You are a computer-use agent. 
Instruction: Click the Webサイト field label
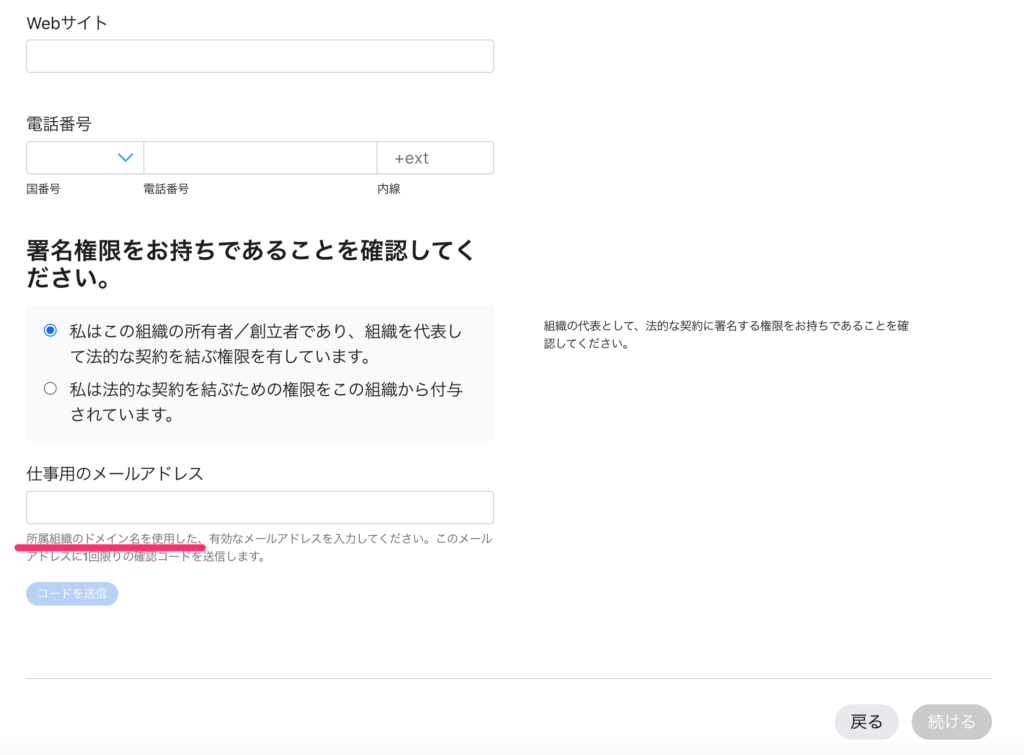point(67,23)
